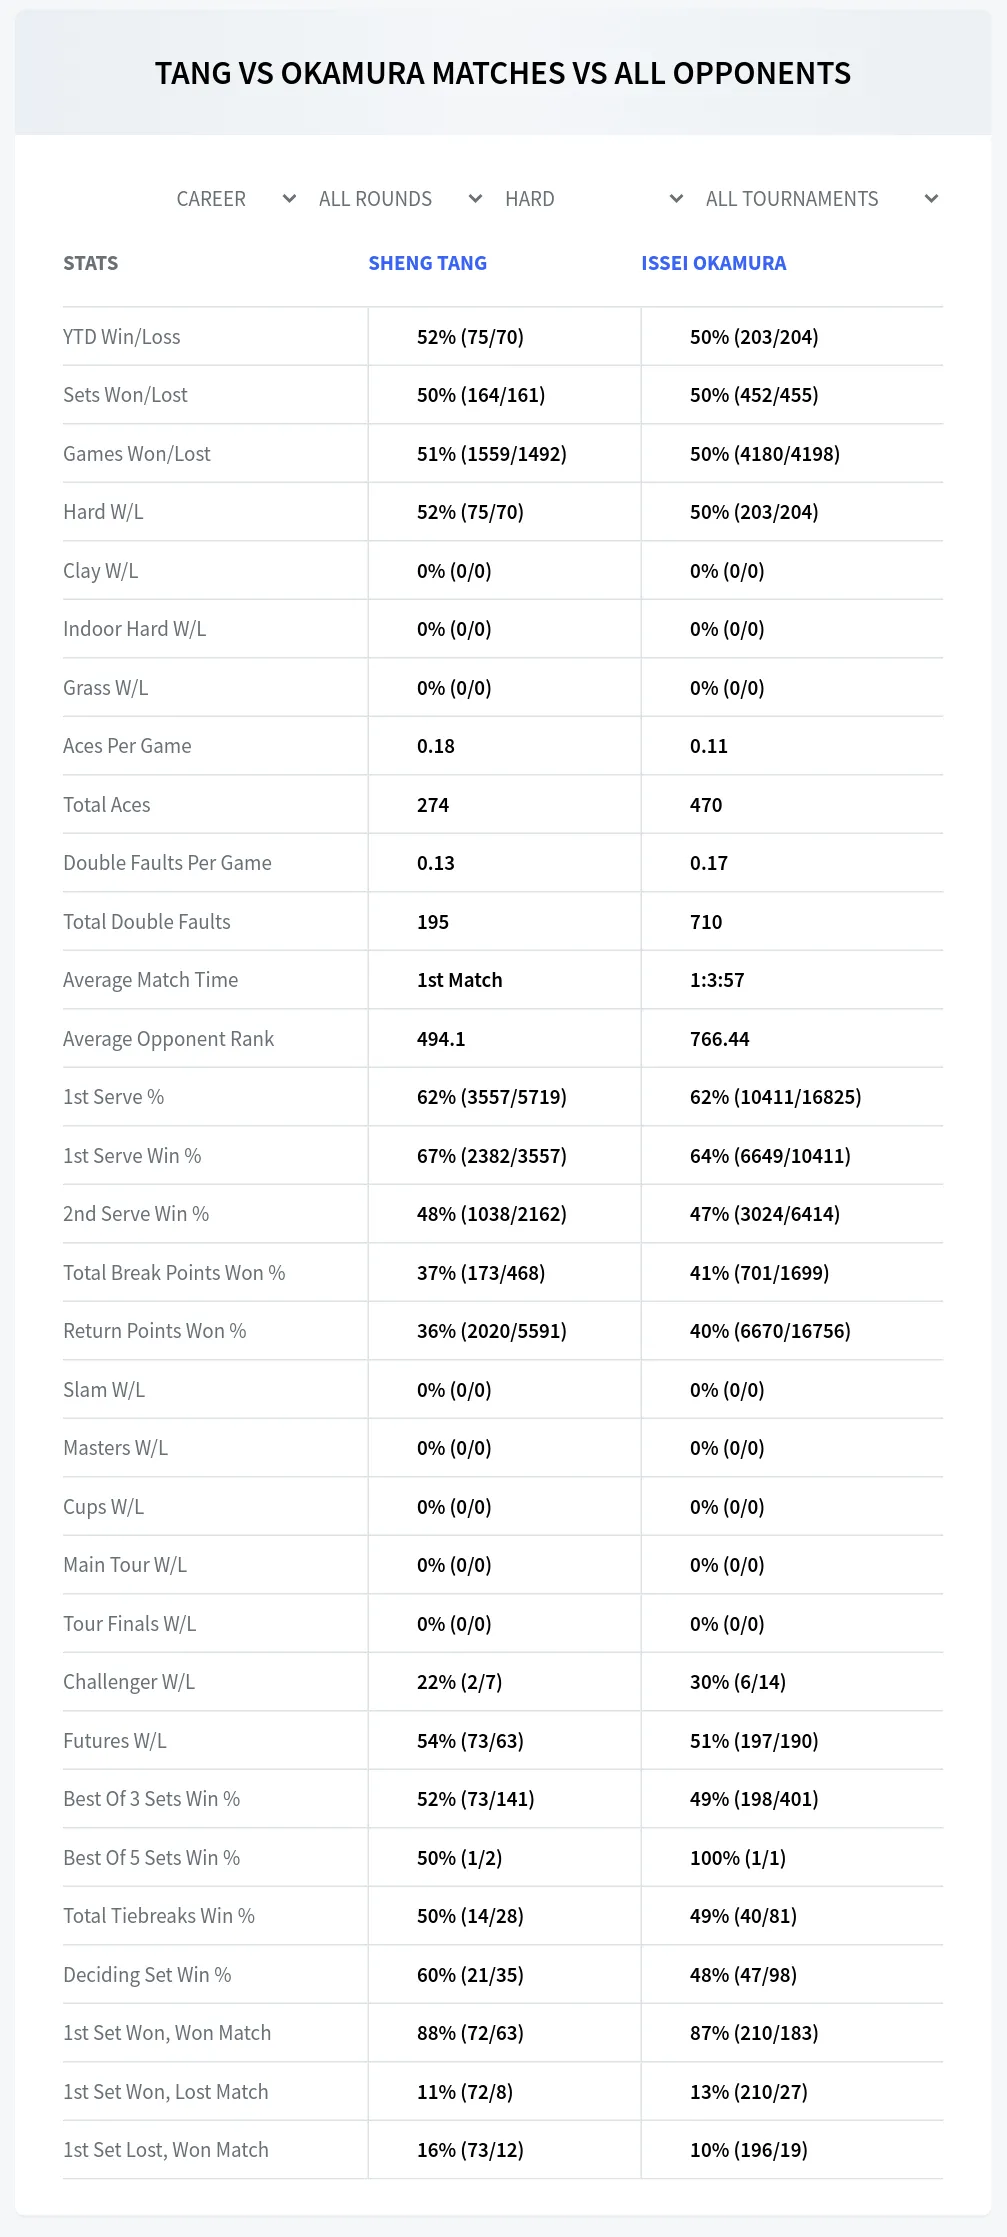Expand the ALL ROUNDS dropdown
The height and width of the screenshot is (2237, 1007).
tap(399, 199)
